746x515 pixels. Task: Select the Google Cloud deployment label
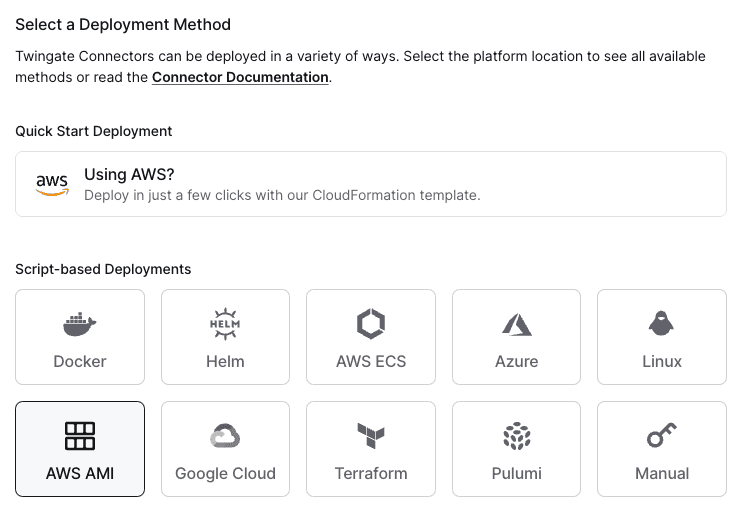(225, 473)
